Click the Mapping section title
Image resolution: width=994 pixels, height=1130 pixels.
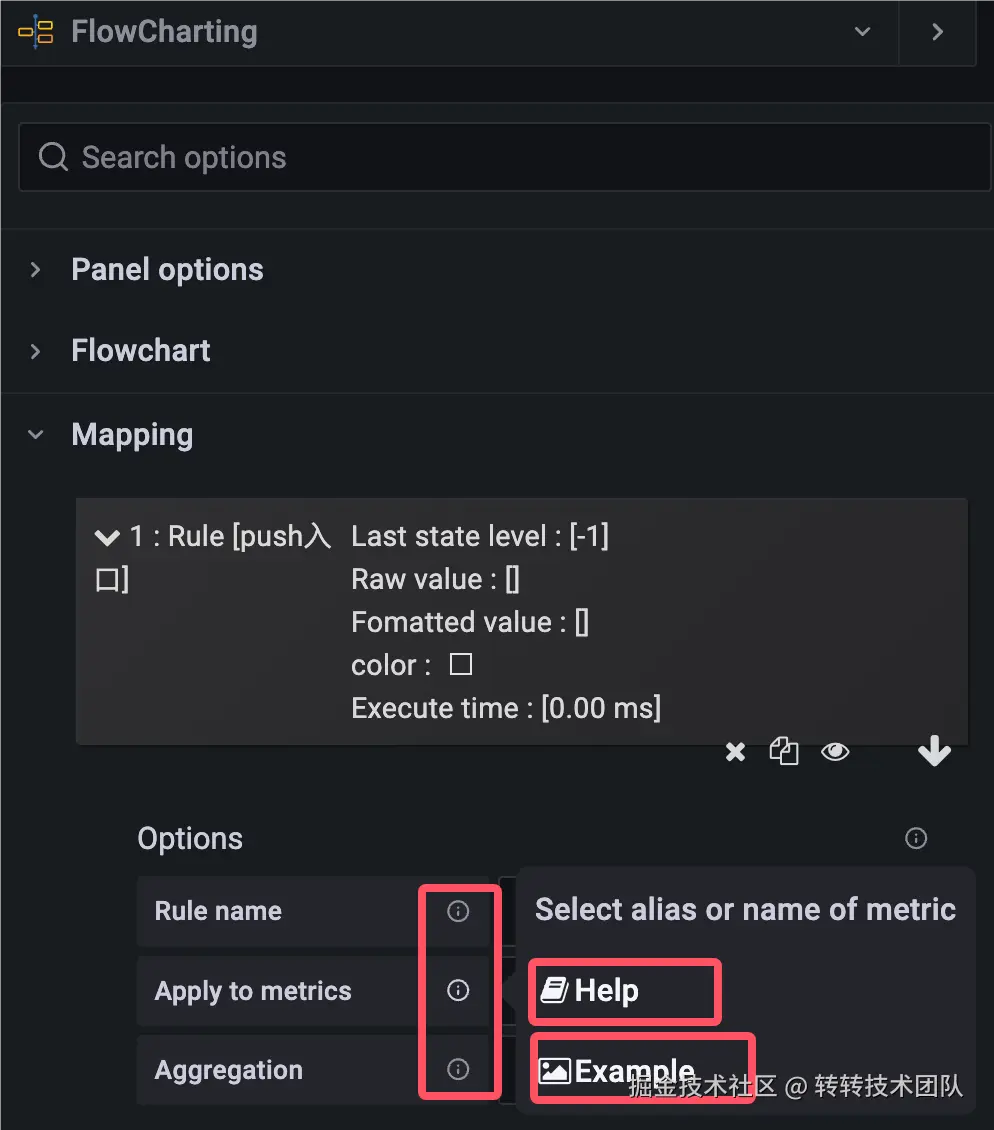(132, 435)
